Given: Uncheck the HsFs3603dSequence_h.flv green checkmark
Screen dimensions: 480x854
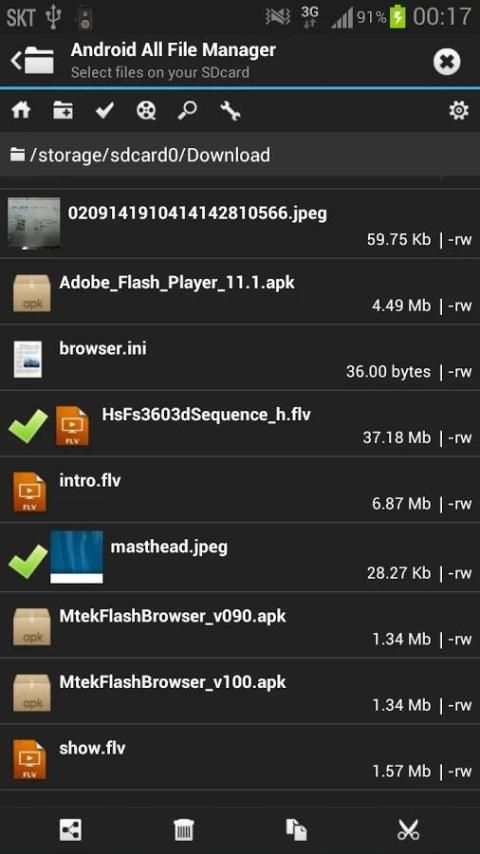Looking at the screenshot, I should click(x=28, y=427).
